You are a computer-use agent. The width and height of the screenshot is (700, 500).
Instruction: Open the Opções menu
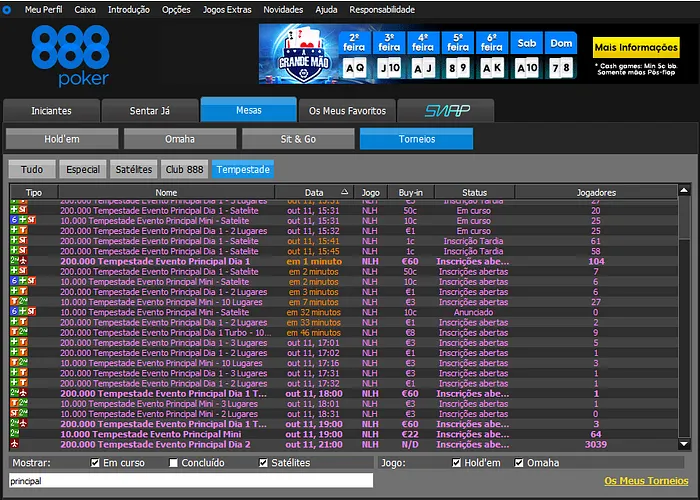click(x=176, y=9)
